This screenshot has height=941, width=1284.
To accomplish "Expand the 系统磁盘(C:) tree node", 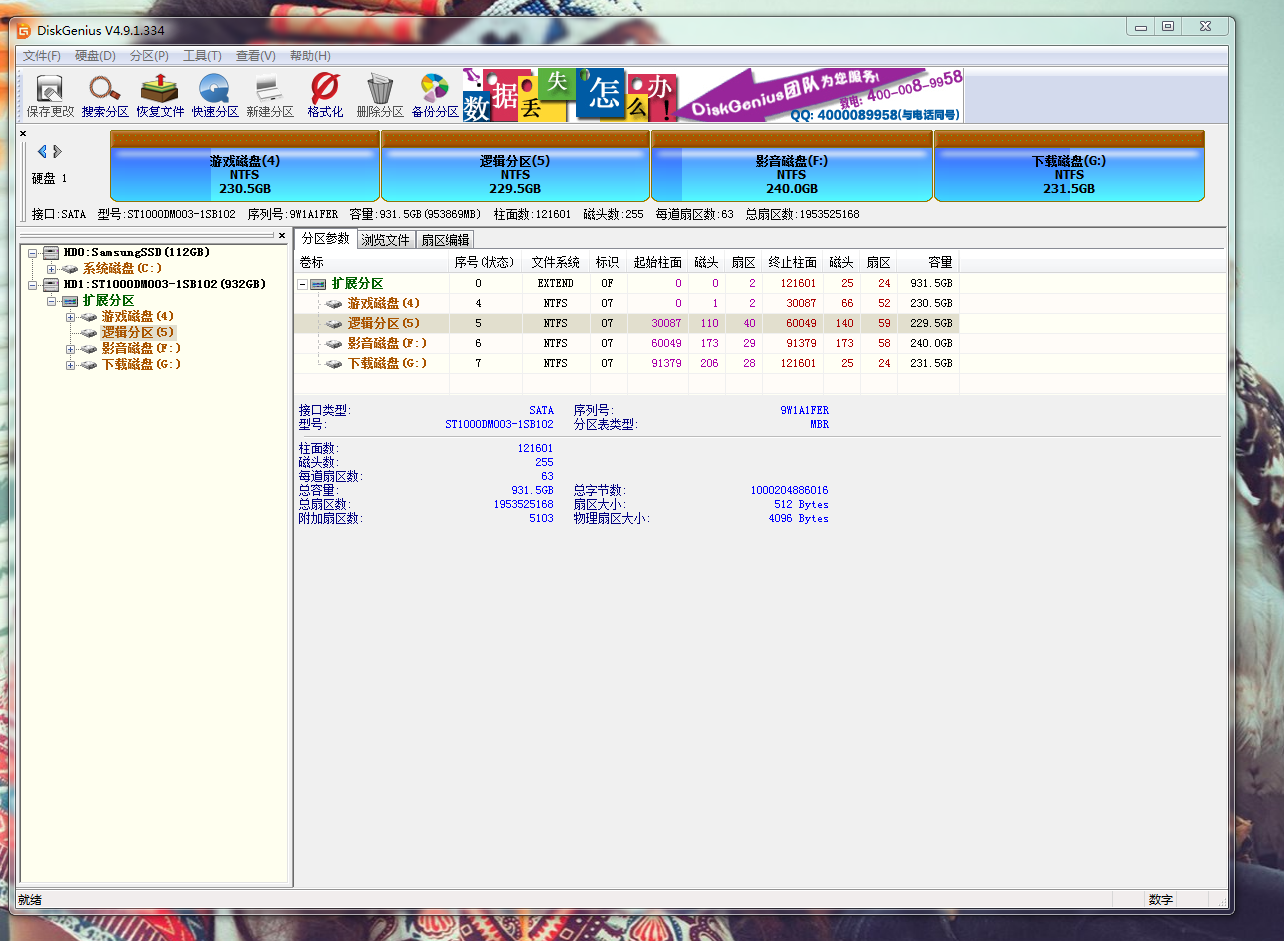I will pyautogui.click(x=52, y=268).
